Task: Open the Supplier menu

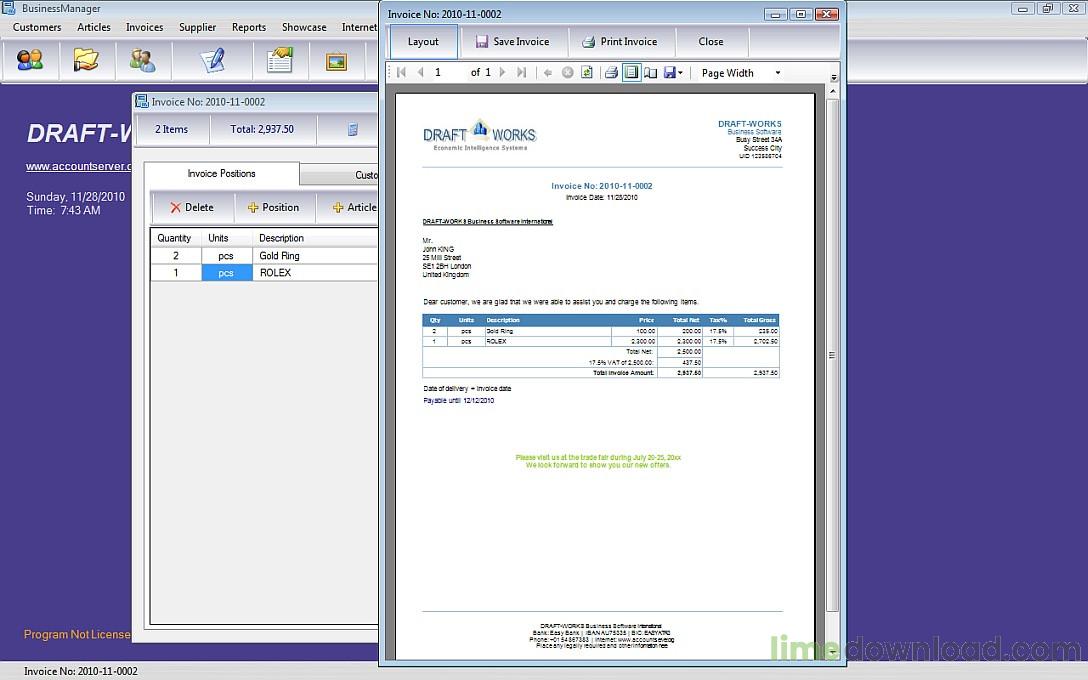Action: [x=198, y=27]
